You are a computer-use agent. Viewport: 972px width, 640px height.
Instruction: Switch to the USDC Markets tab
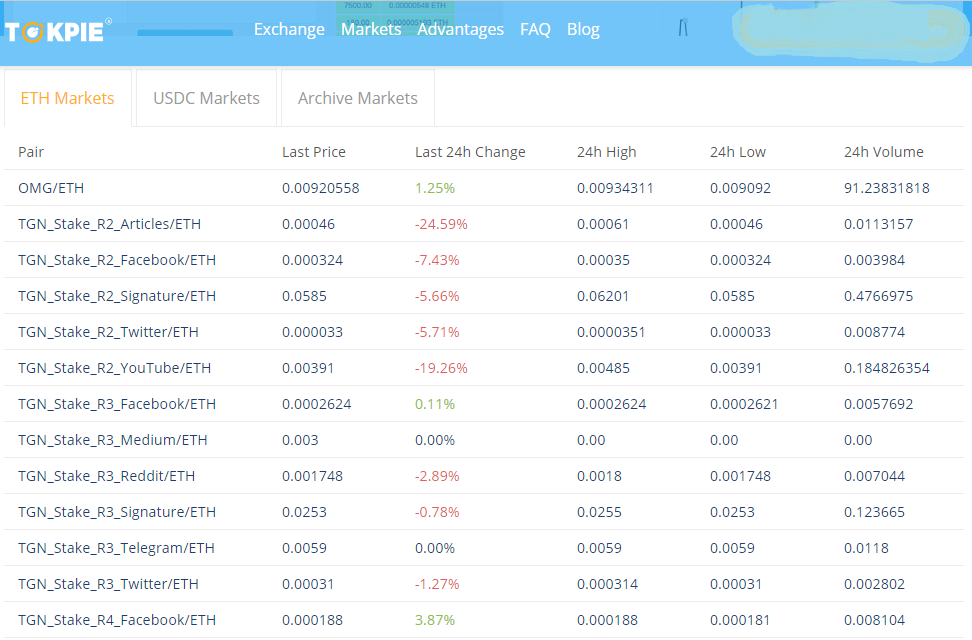tap(206, 98)
